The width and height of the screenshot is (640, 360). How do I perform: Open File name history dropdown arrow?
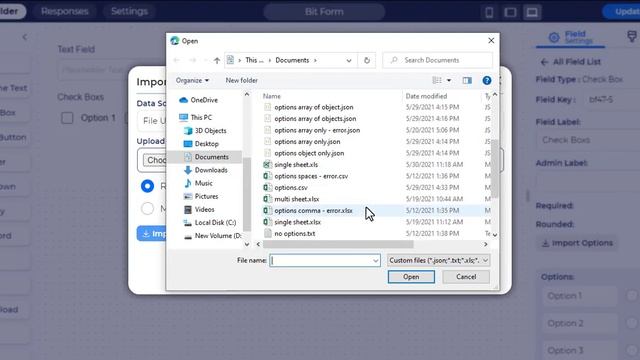376,260
